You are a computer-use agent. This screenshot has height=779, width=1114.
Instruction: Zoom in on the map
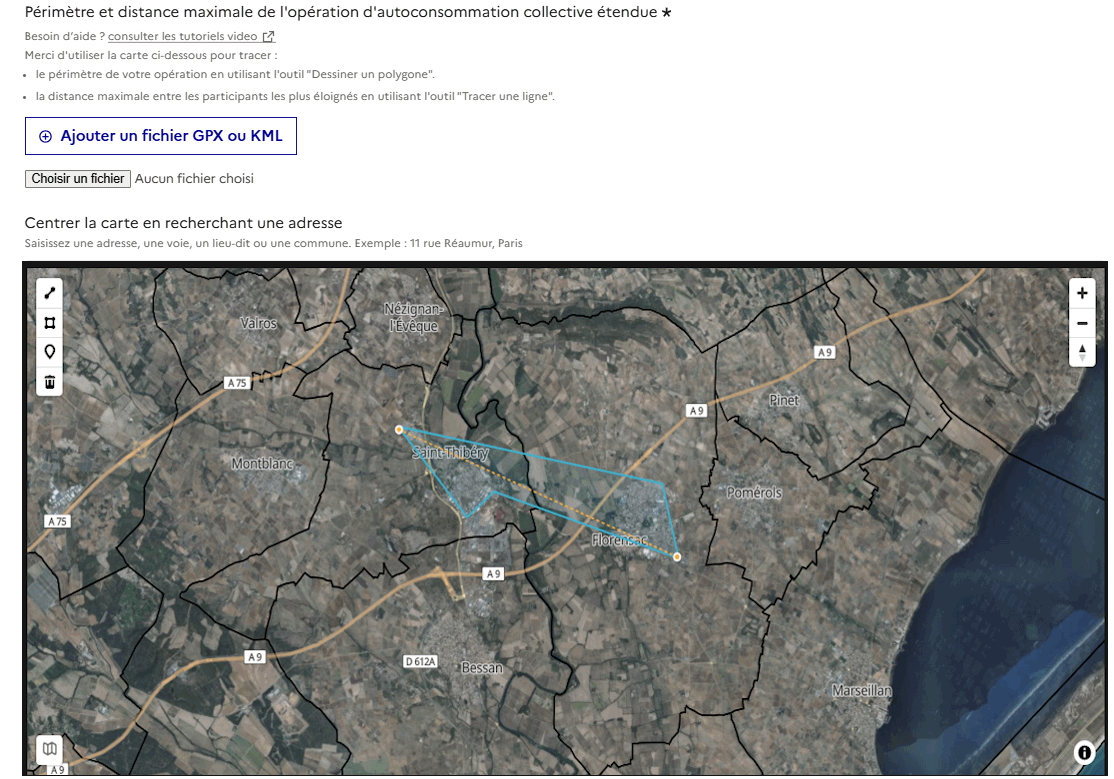(1082, 293)
